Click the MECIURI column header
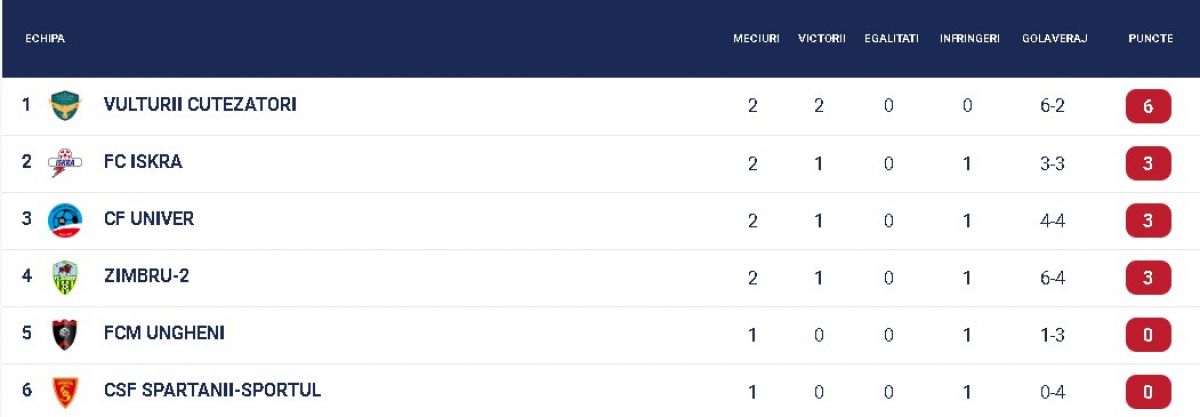 coord(756,38)
